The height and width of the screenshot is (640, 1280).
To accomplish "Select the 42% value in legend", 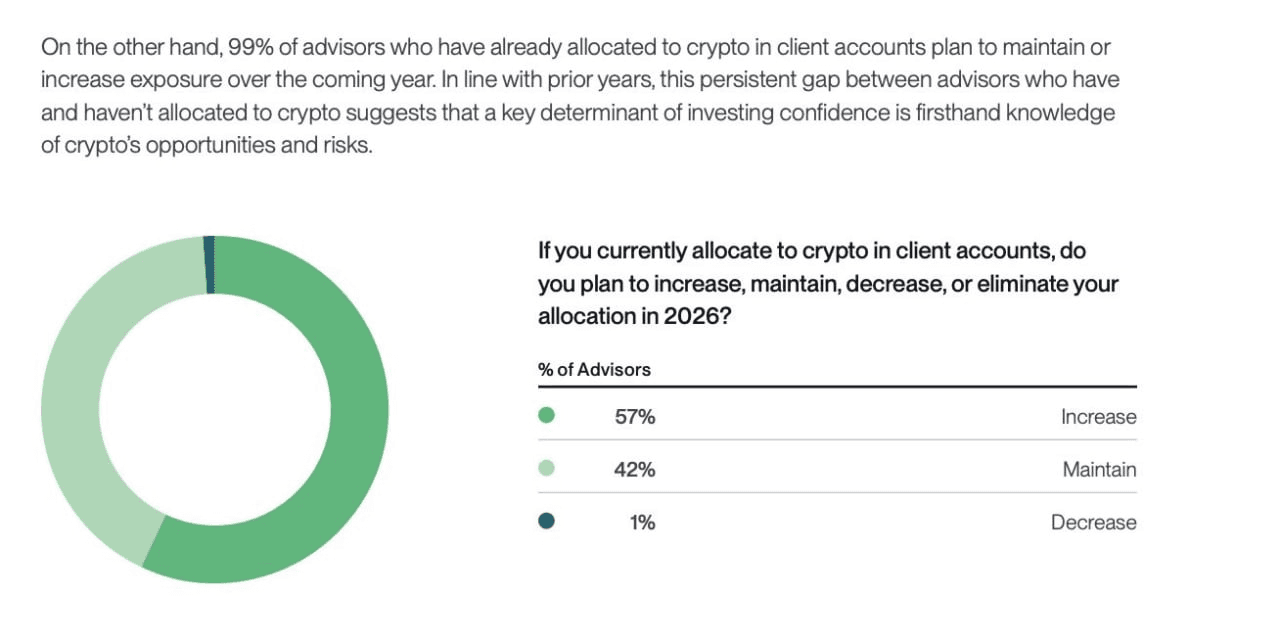I will (x=635, y=469).
